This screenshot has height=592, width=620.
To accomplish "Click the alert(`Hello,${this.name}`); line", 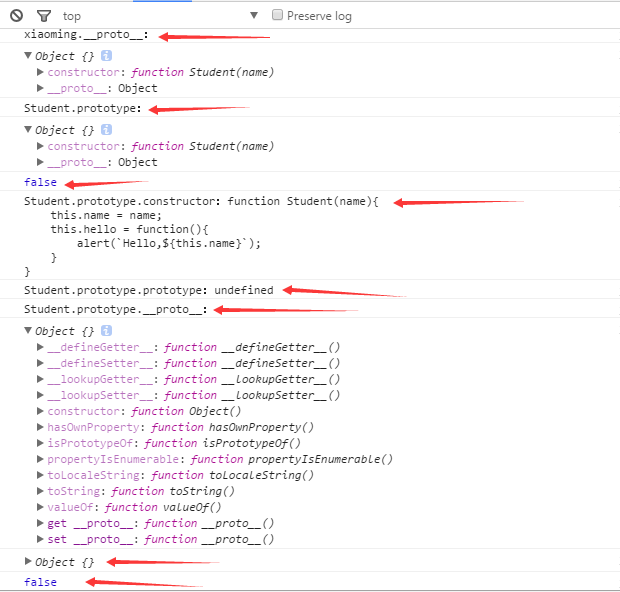I will coord(169,243).
